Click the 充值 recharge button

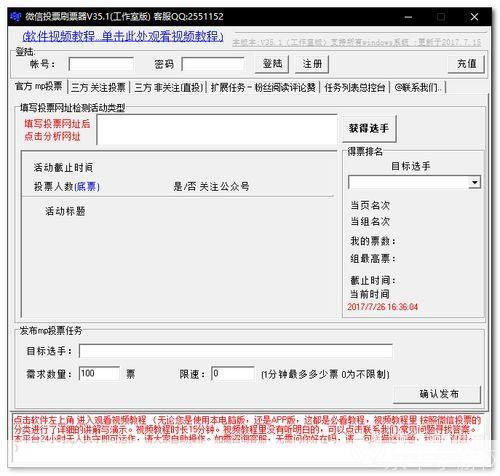[466, 63]
